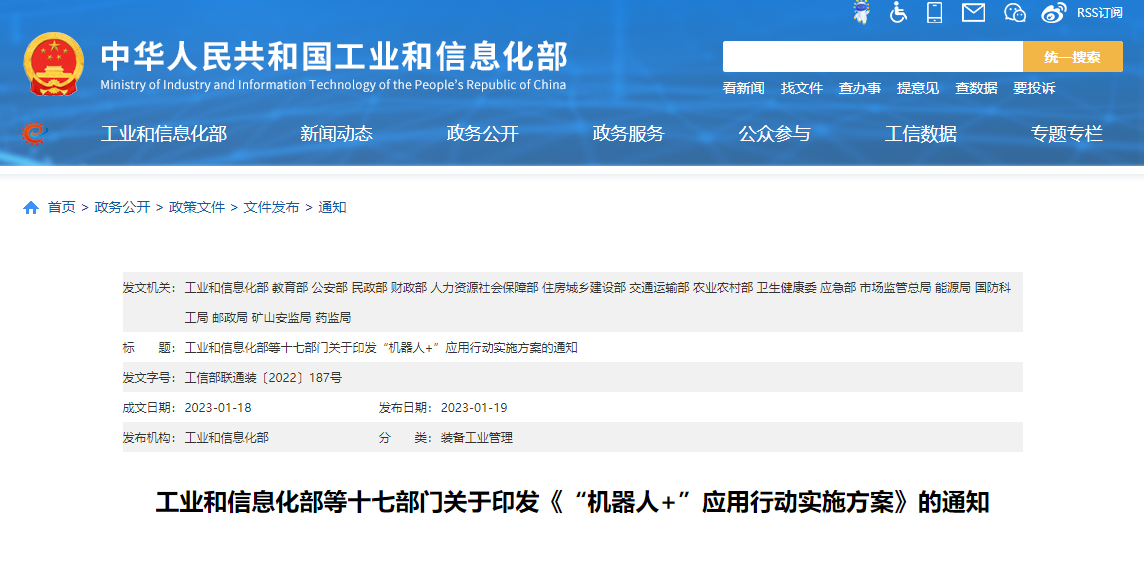The image size is (1144, 579).
Task: Open the 看新闻 quick link
Action: point(743,88)
